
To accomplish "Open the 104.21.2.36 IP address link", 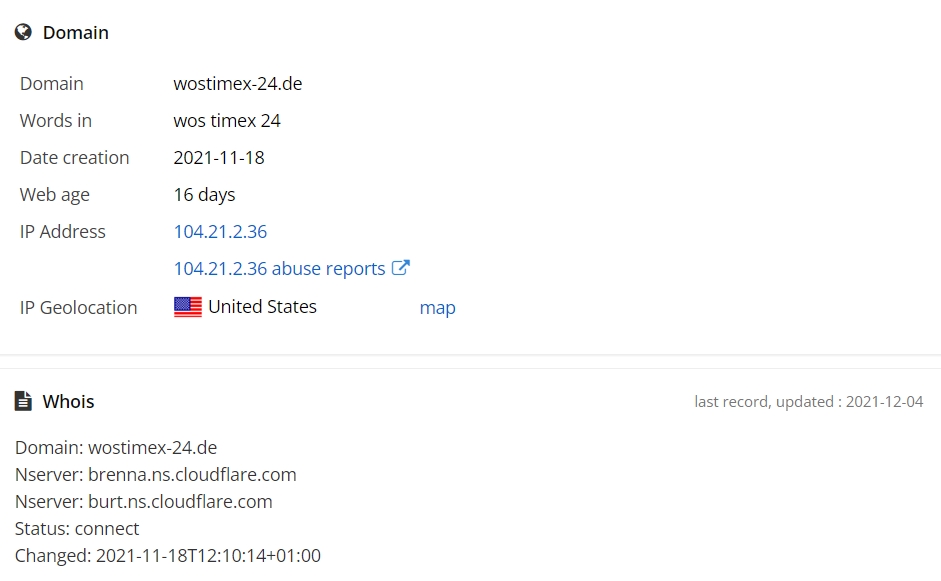I will click(x=220, y=231).
